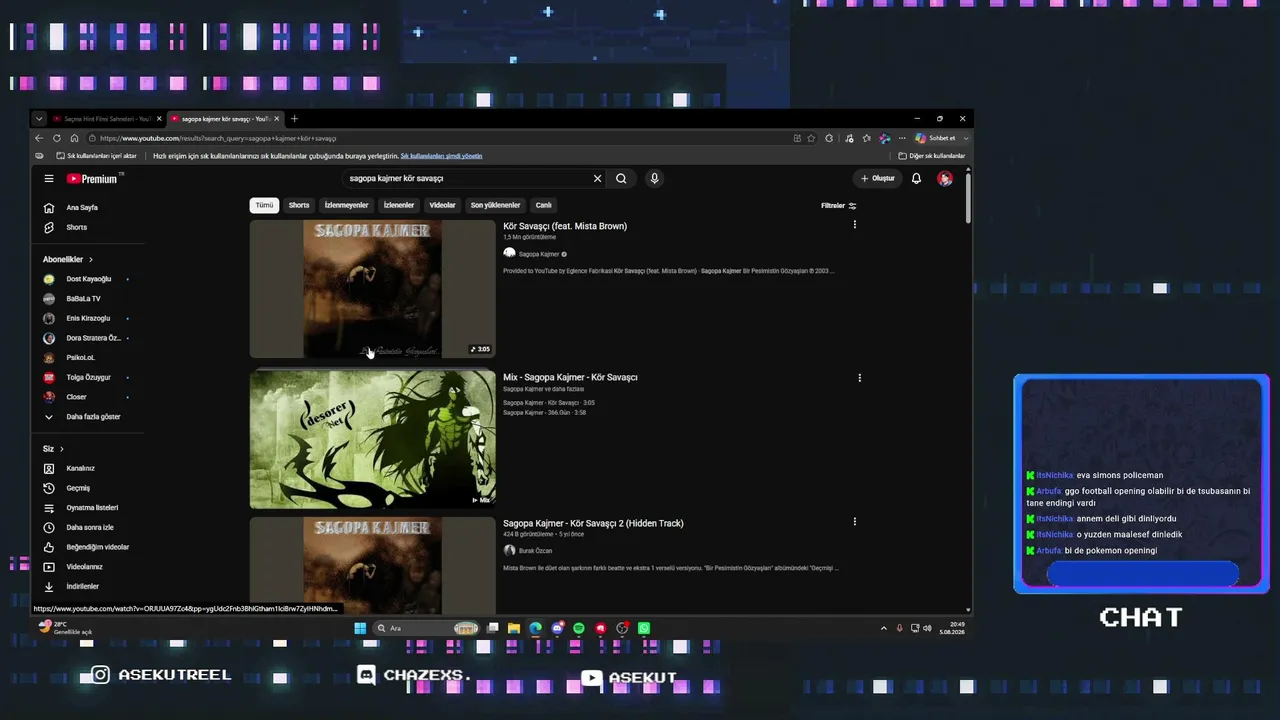Open options for Kör Savaşçı 2 (Hidden Track)
Screen dimensions: 1280x720
(x=854, y=522)
